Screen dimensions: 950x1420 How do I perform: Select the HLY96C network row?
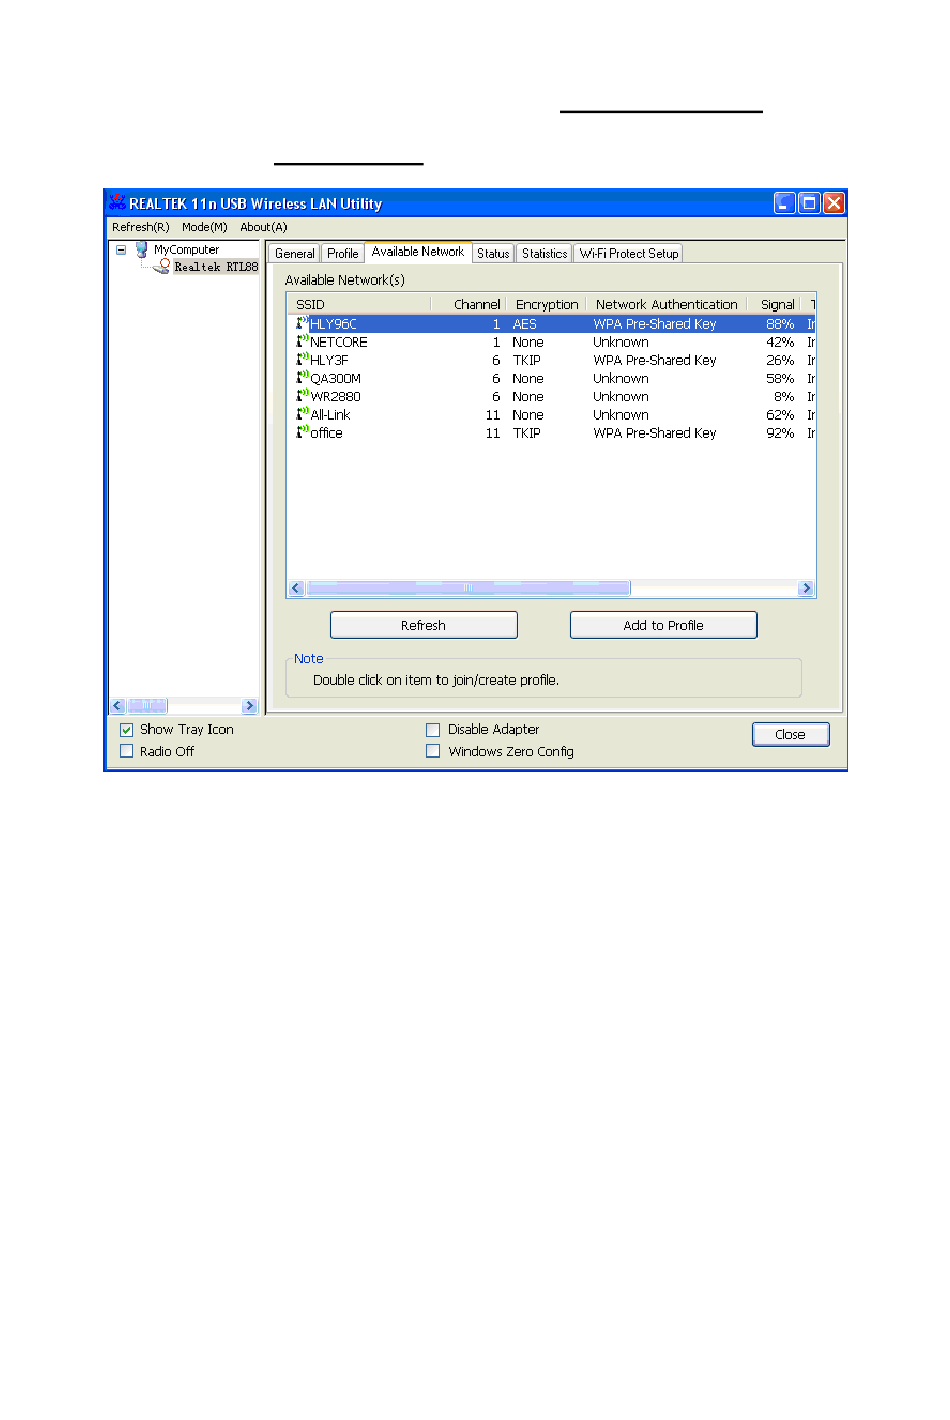coord(551,324)
